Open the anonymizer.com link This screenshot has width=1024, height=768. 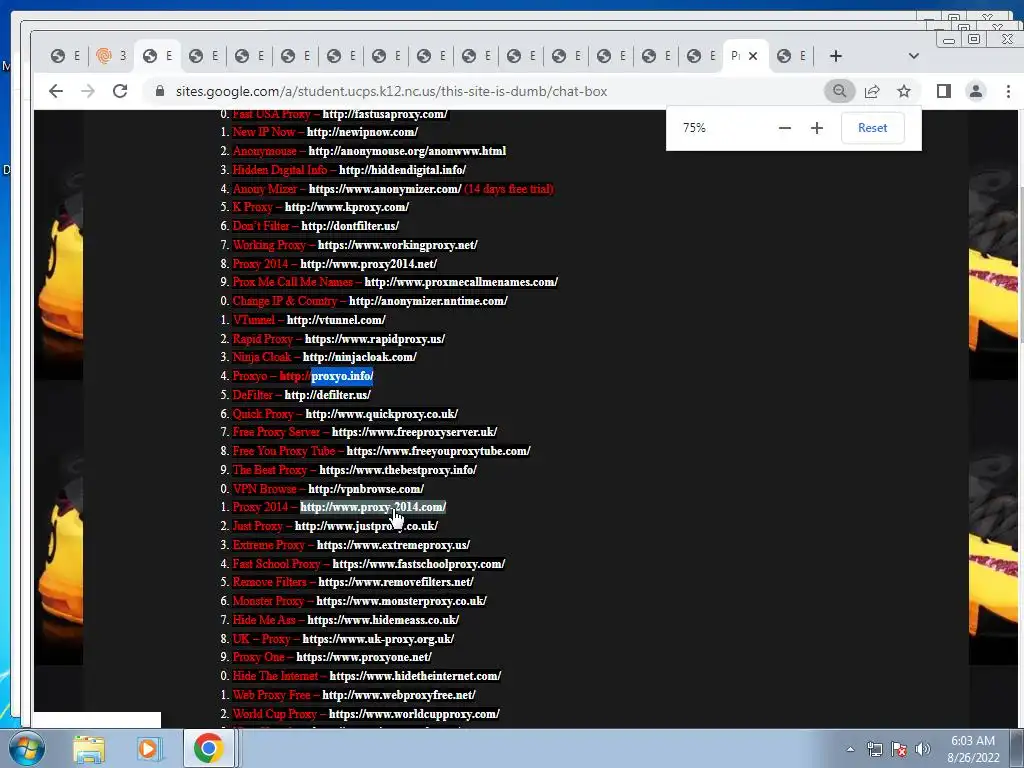click(x=385, y=189)
